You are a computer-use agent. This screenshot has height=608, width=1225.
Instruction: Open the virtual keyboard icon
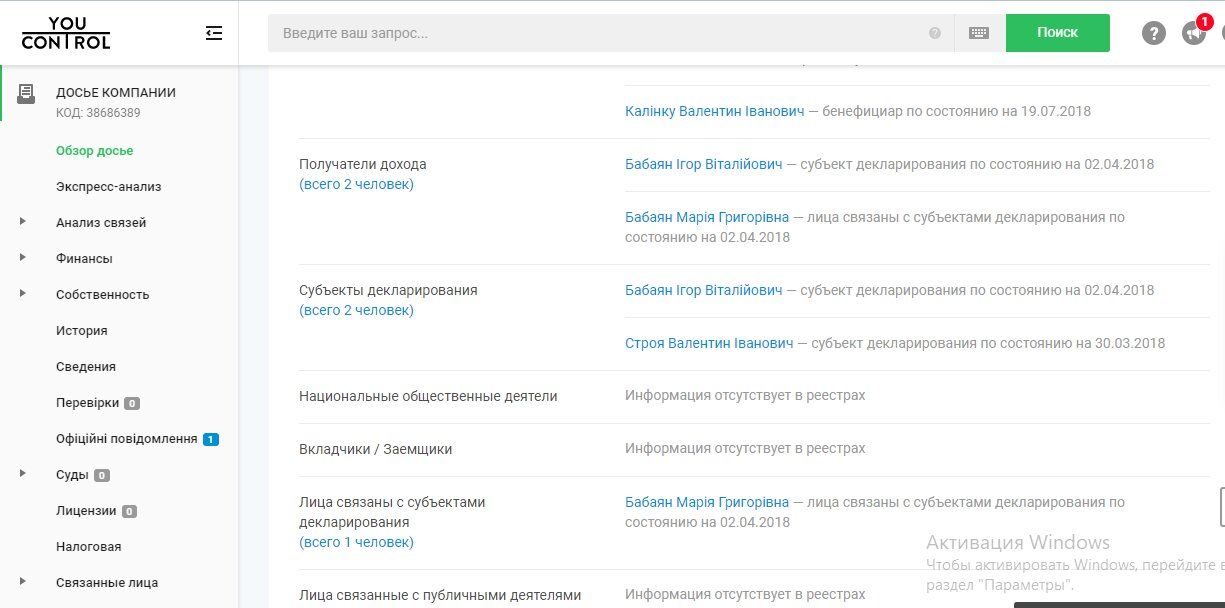pyautogui.click(x=979, y=33)
